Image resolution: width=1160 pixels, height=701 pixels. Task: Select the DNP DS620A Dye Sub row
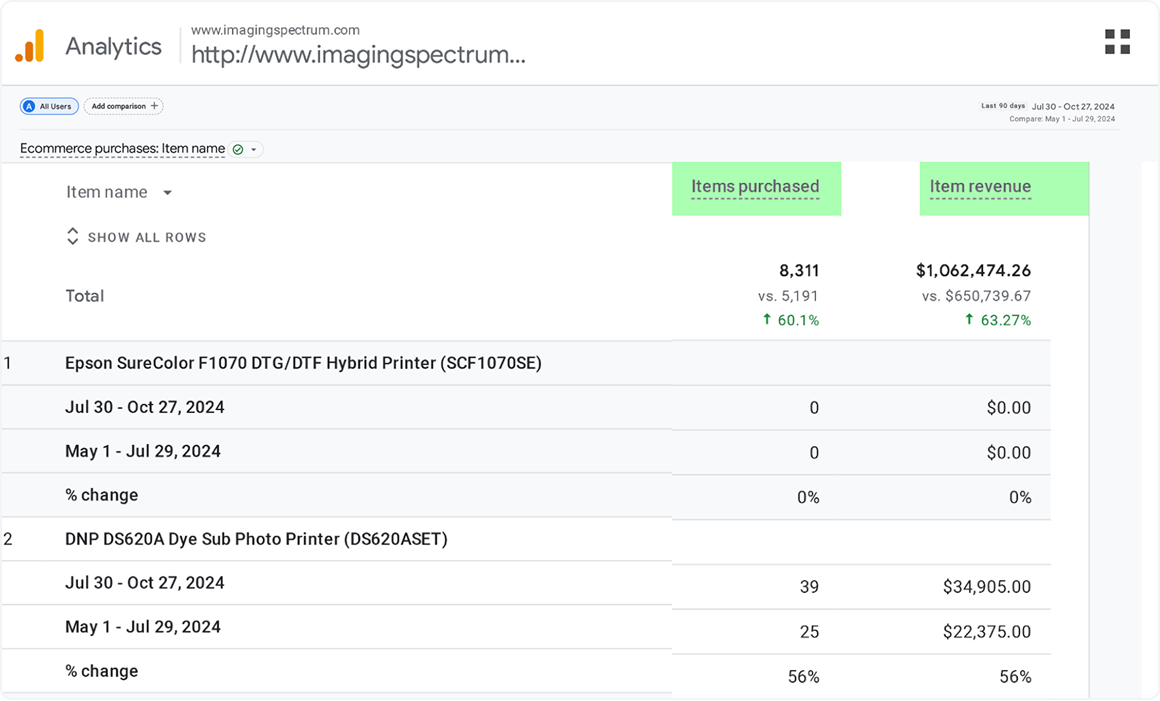256,539
